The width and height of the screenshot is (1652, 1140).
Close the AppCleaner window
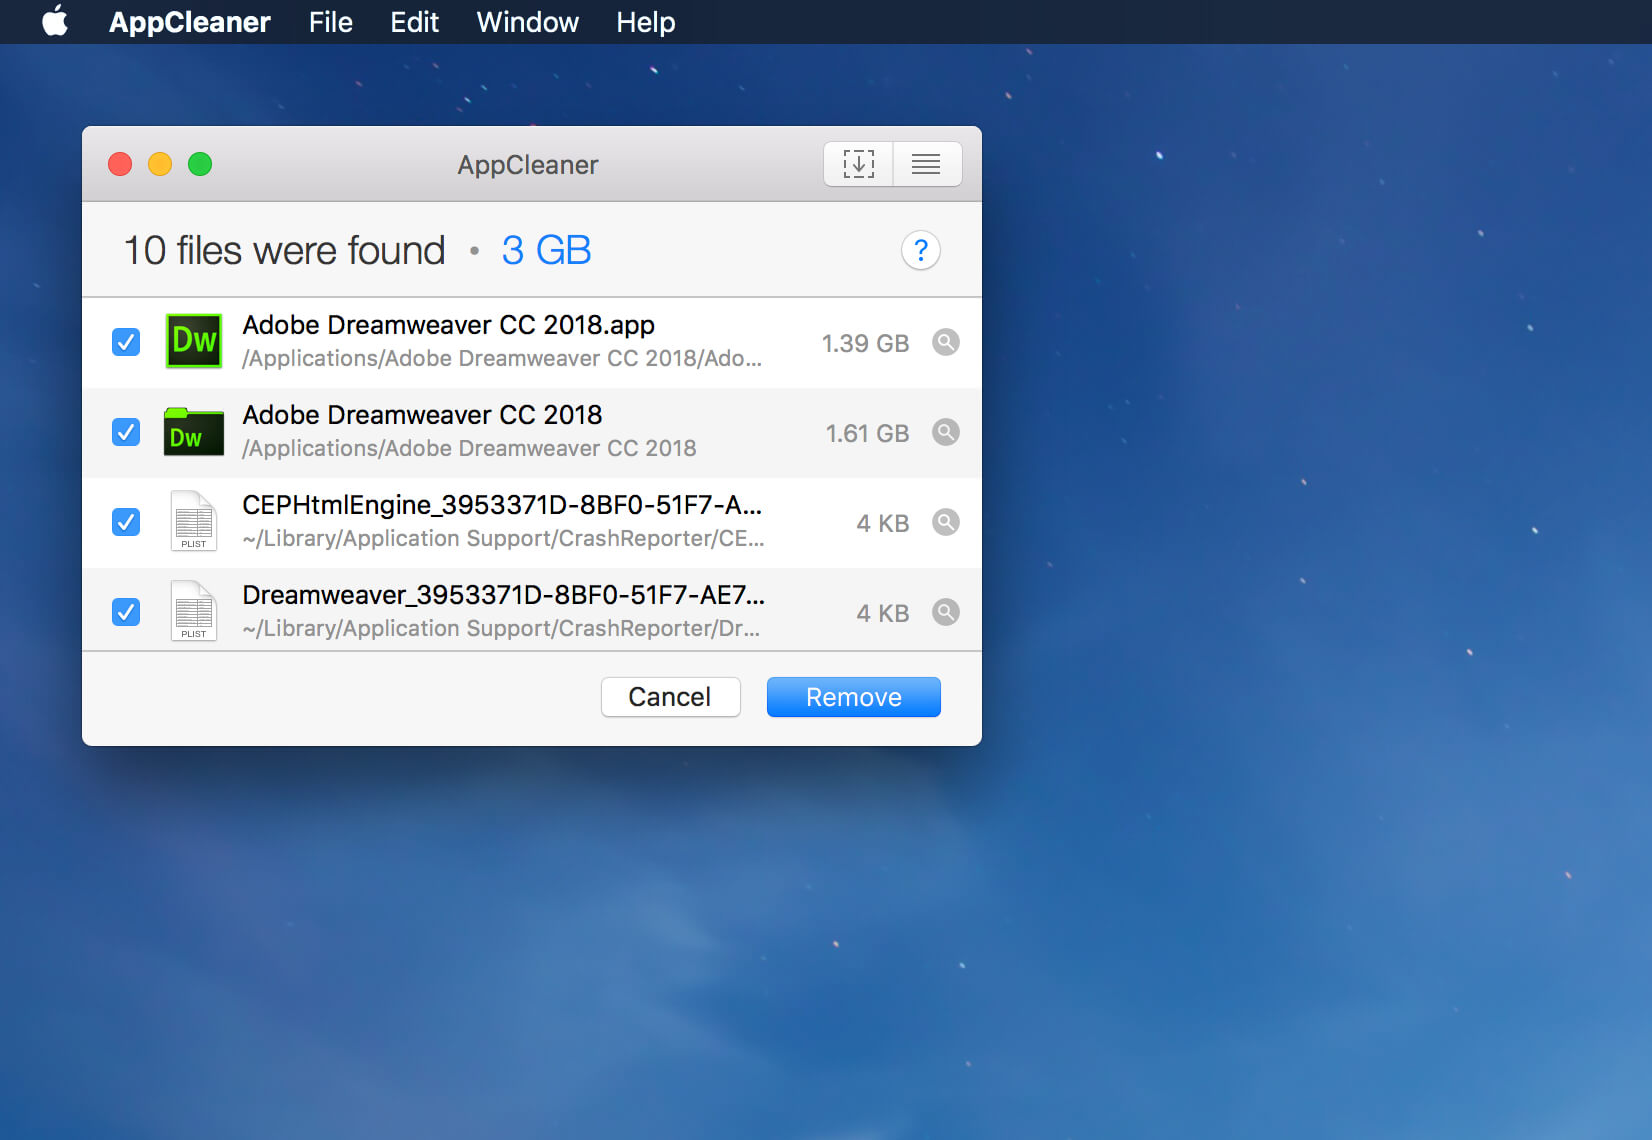click(x=120, y=164)
